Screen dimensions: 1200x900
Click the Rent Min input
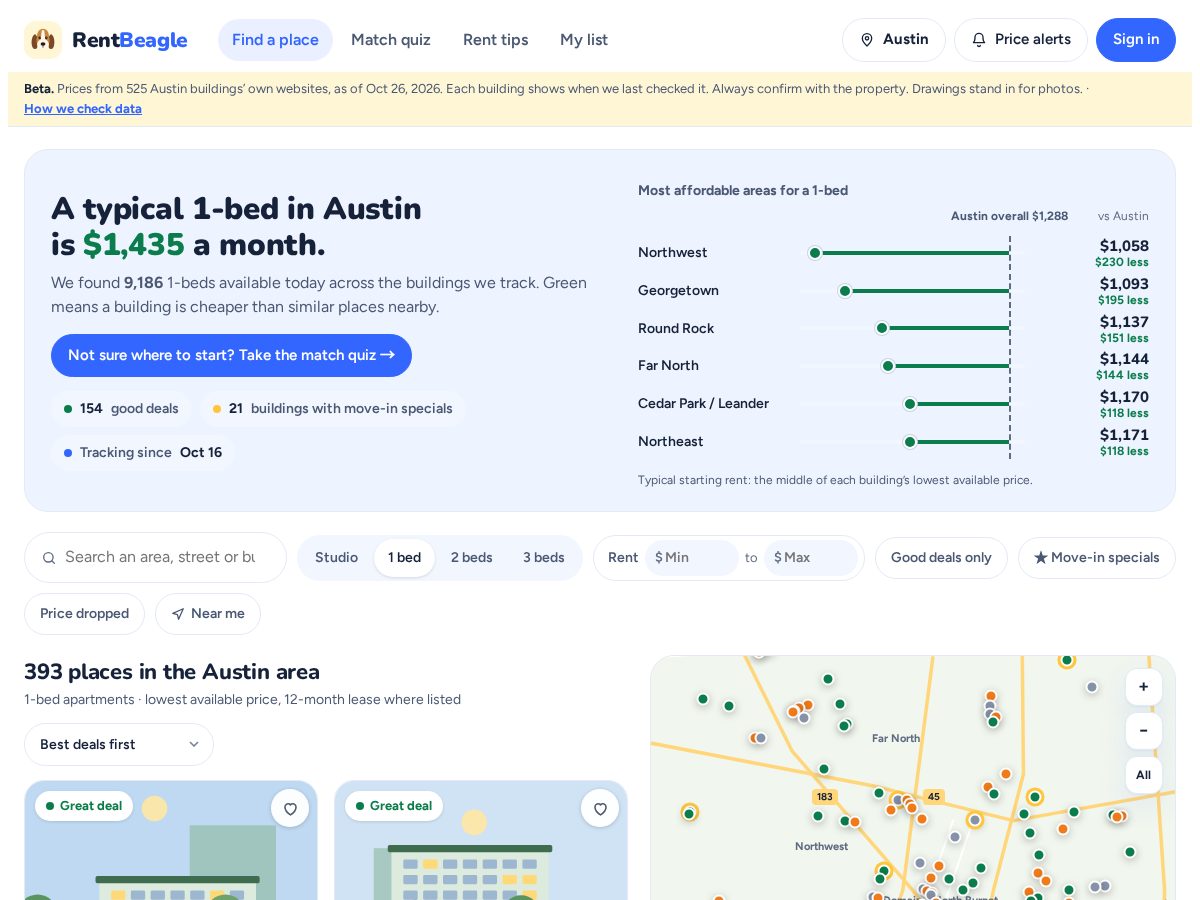[x=692, y=558]
